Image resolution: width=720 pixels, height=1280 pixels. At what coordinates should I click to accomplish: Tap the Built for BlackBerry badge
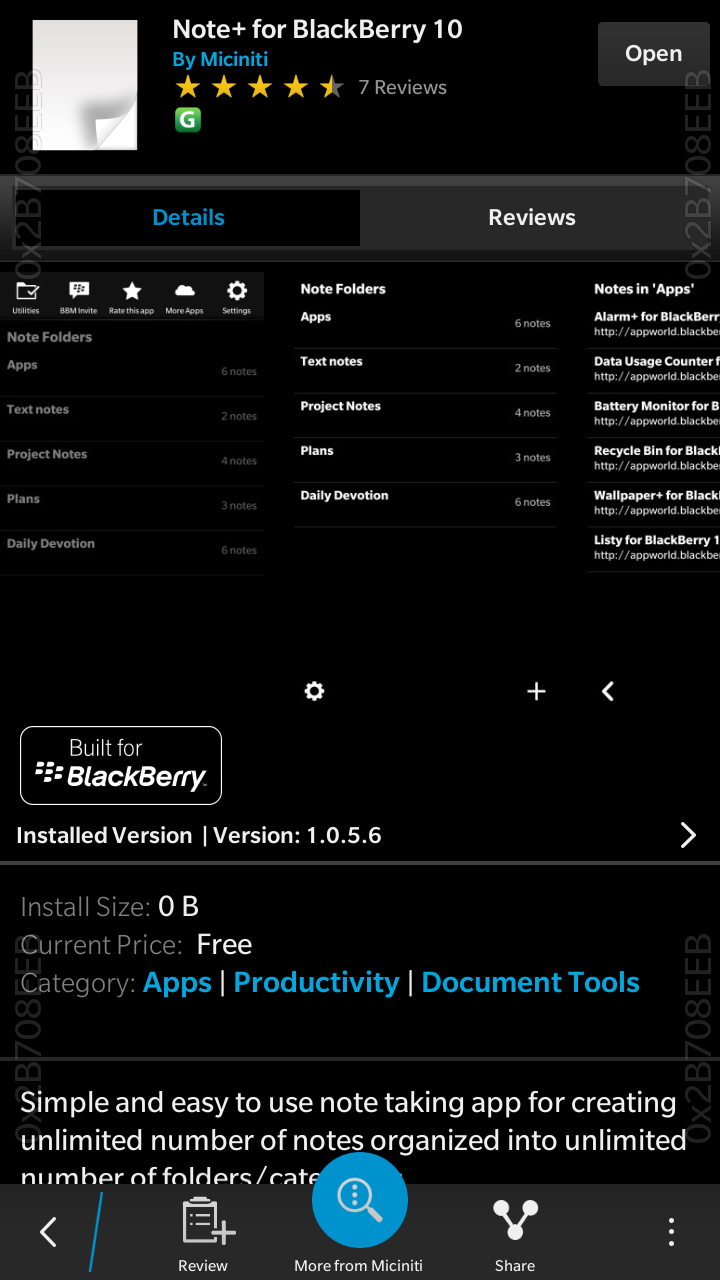click(121, 765)
